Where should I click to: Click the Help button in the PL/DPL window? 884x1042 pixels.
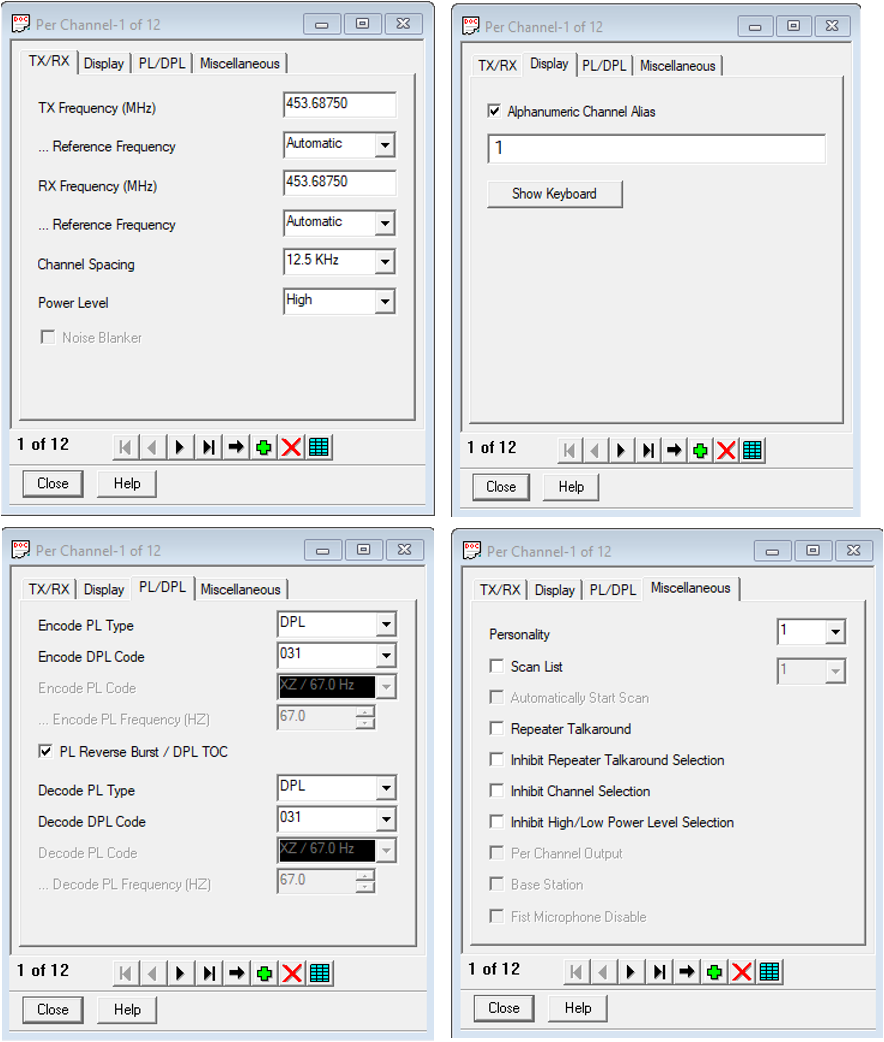[127, 1009]
